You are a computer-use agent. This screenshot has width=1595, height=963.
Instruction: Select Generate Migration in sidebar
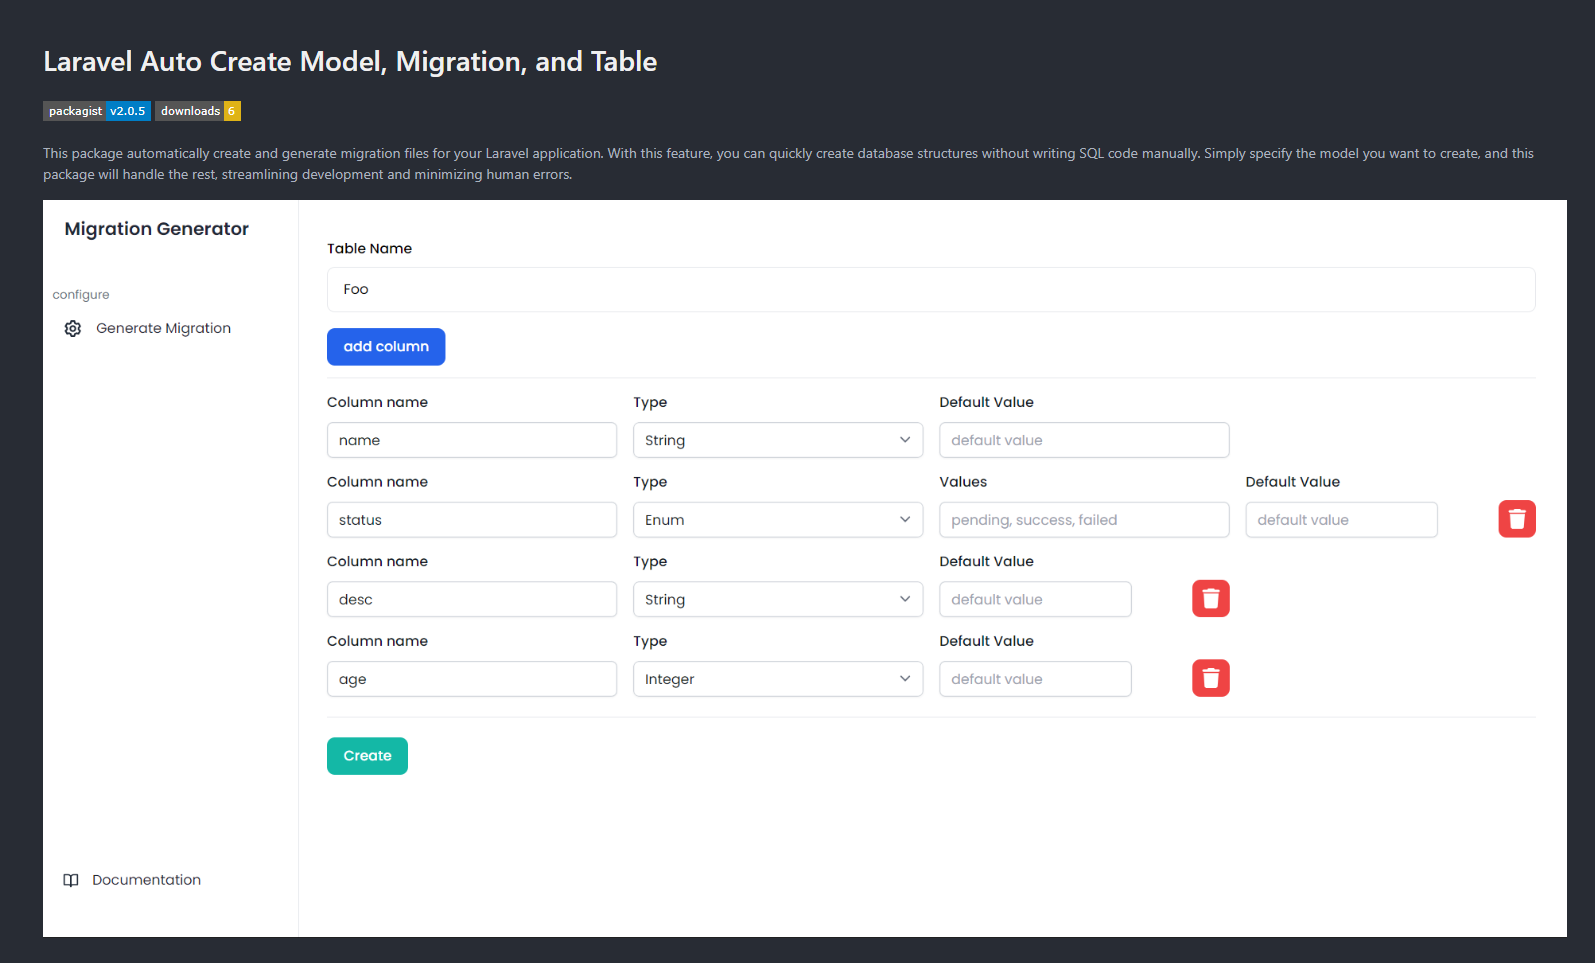(x=148, y=328)
